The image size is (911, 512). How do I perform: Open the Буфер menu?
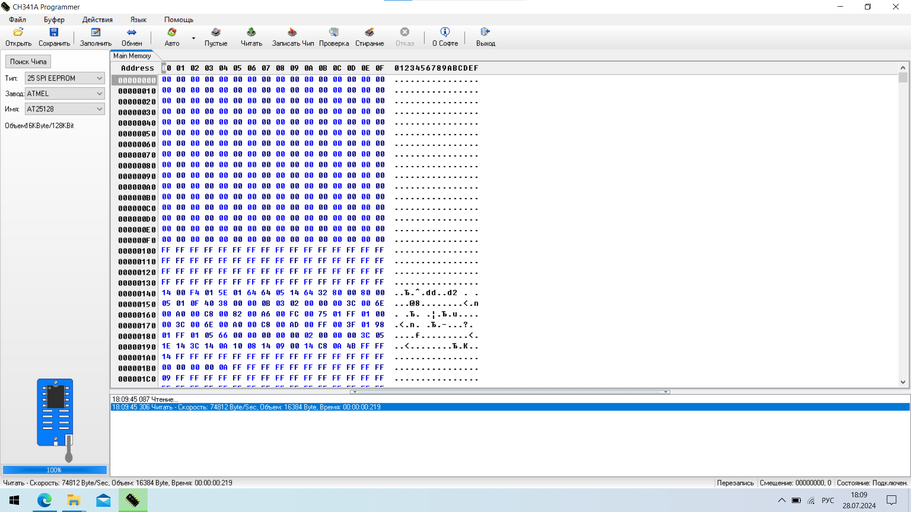[x=54, y=19]
